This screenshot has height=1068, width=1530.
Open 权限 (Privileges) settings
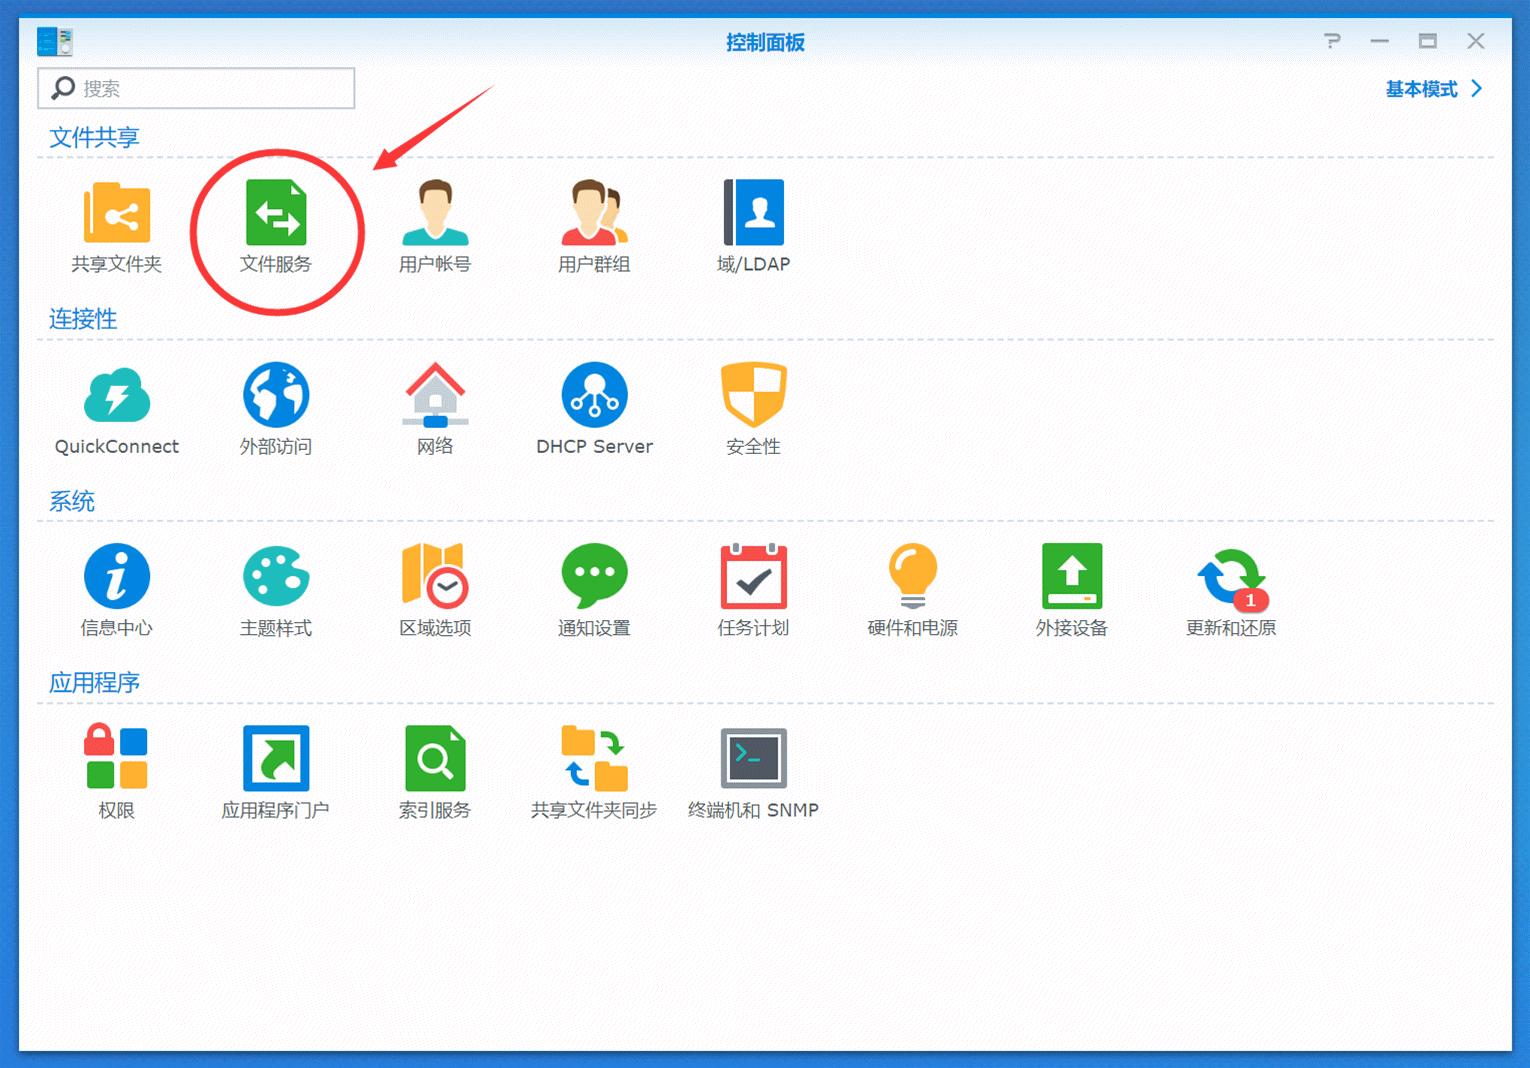[116, 758]
